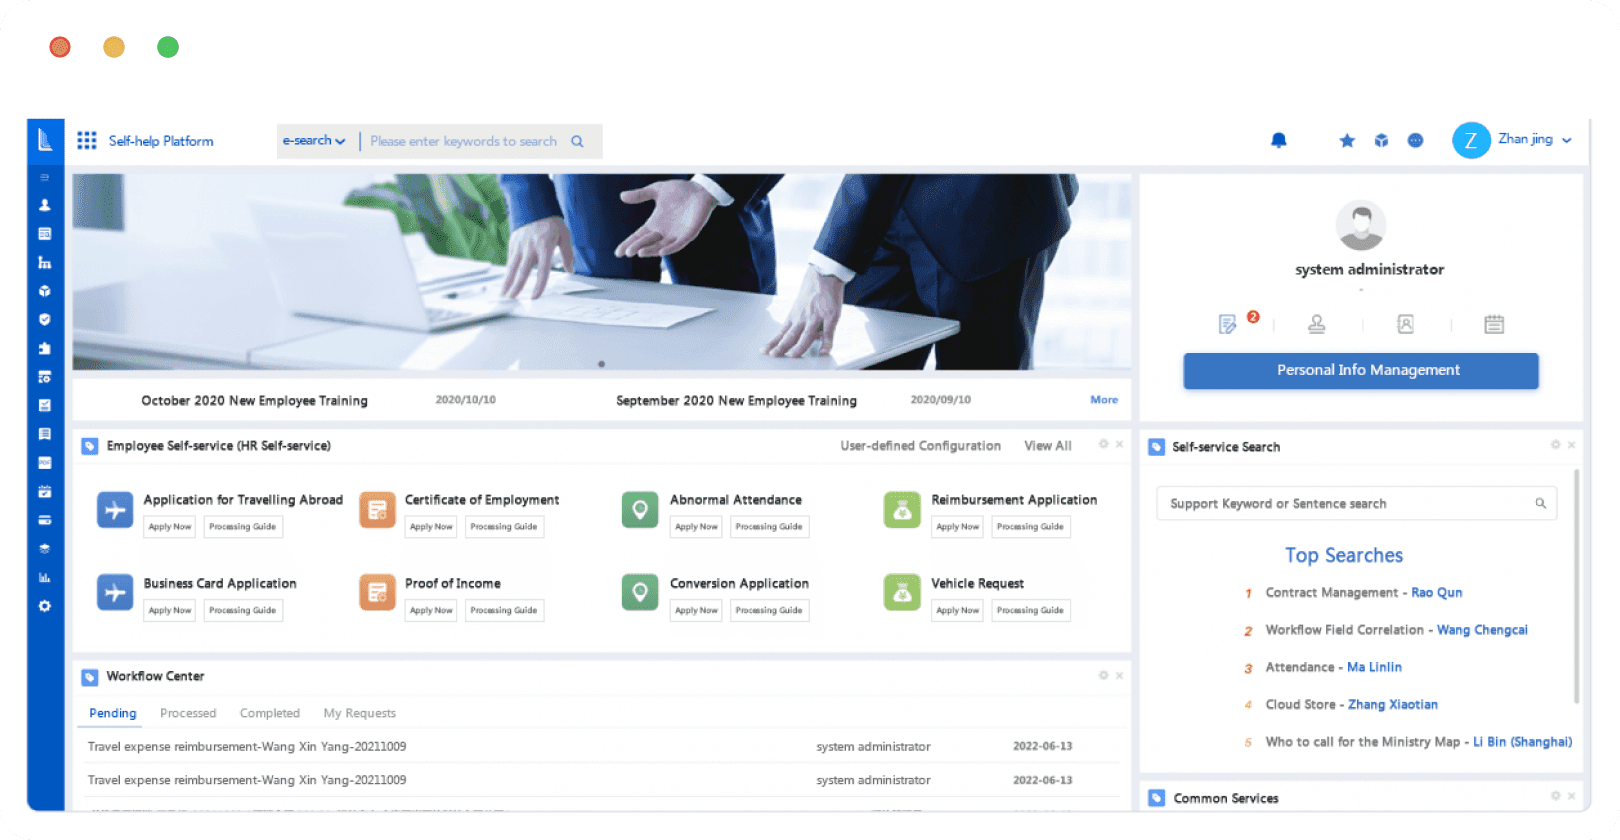The height and width of the screenshot is (840, 1620).
Task: Open the notification bell icon
Action: coord(1278,140)
